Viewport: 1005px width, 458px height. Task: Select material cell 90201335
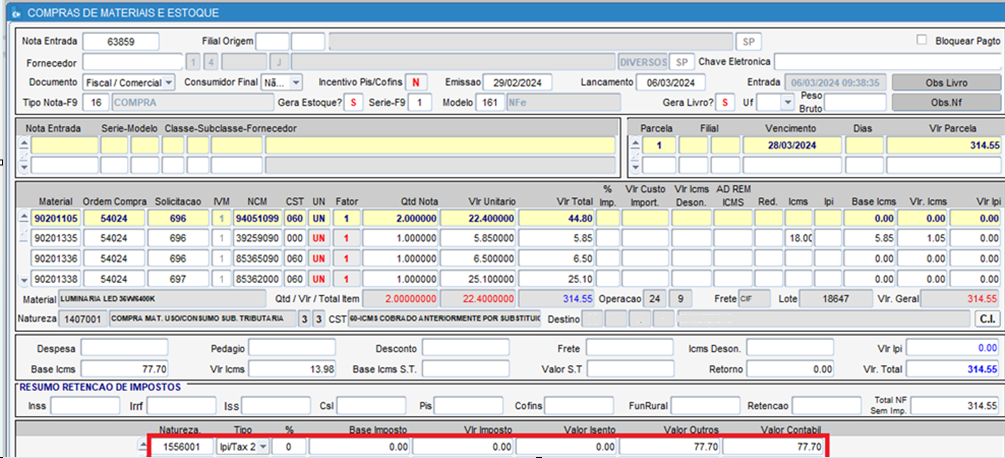(56, 239)
